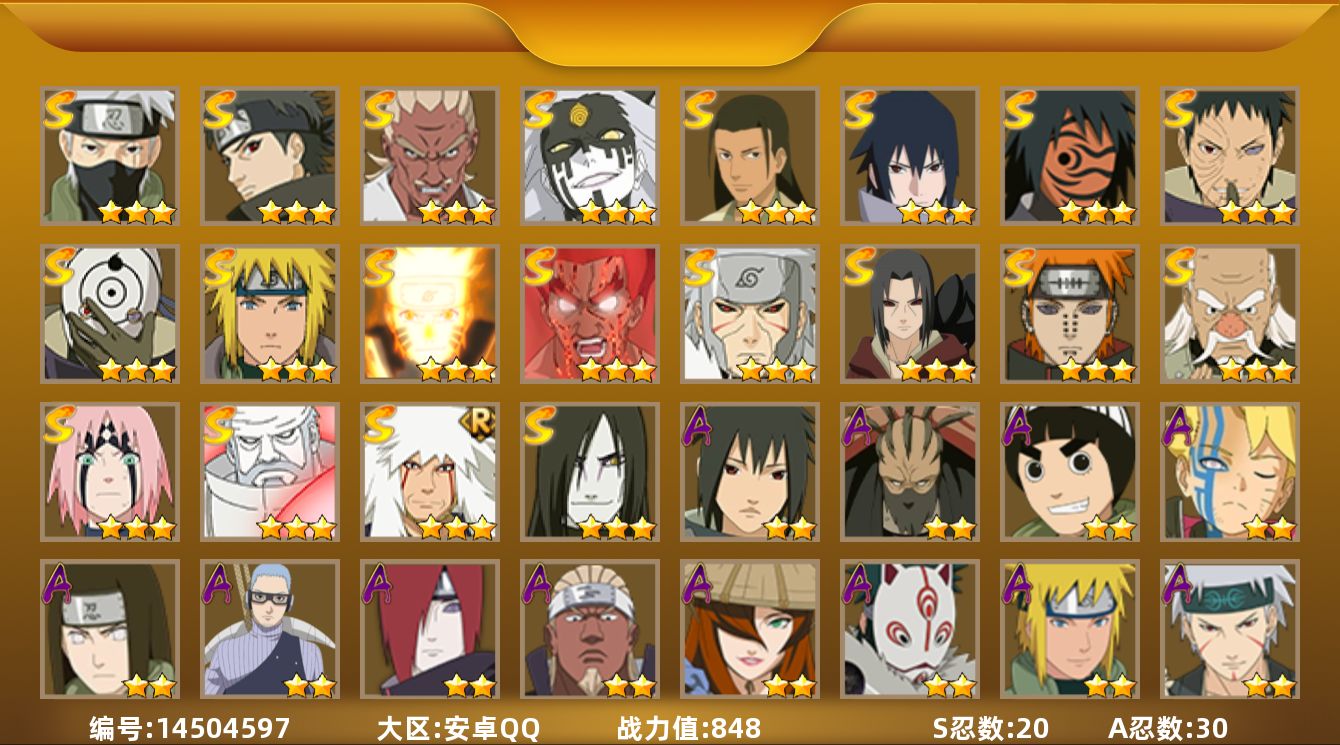
Task: Select the silver-haired masked ninja portrait
Action: coord(110,155)
